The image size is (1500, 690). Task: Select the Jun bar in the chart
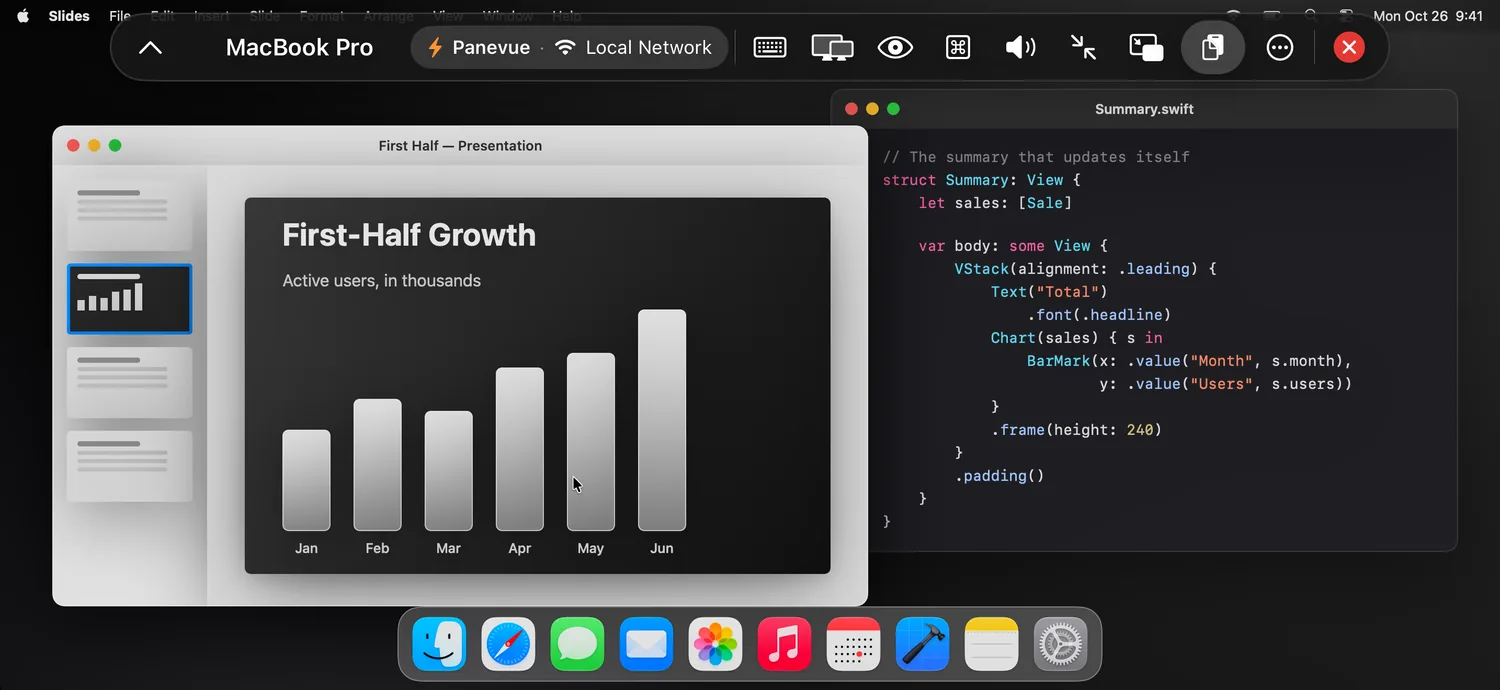(x=662, y=420)
